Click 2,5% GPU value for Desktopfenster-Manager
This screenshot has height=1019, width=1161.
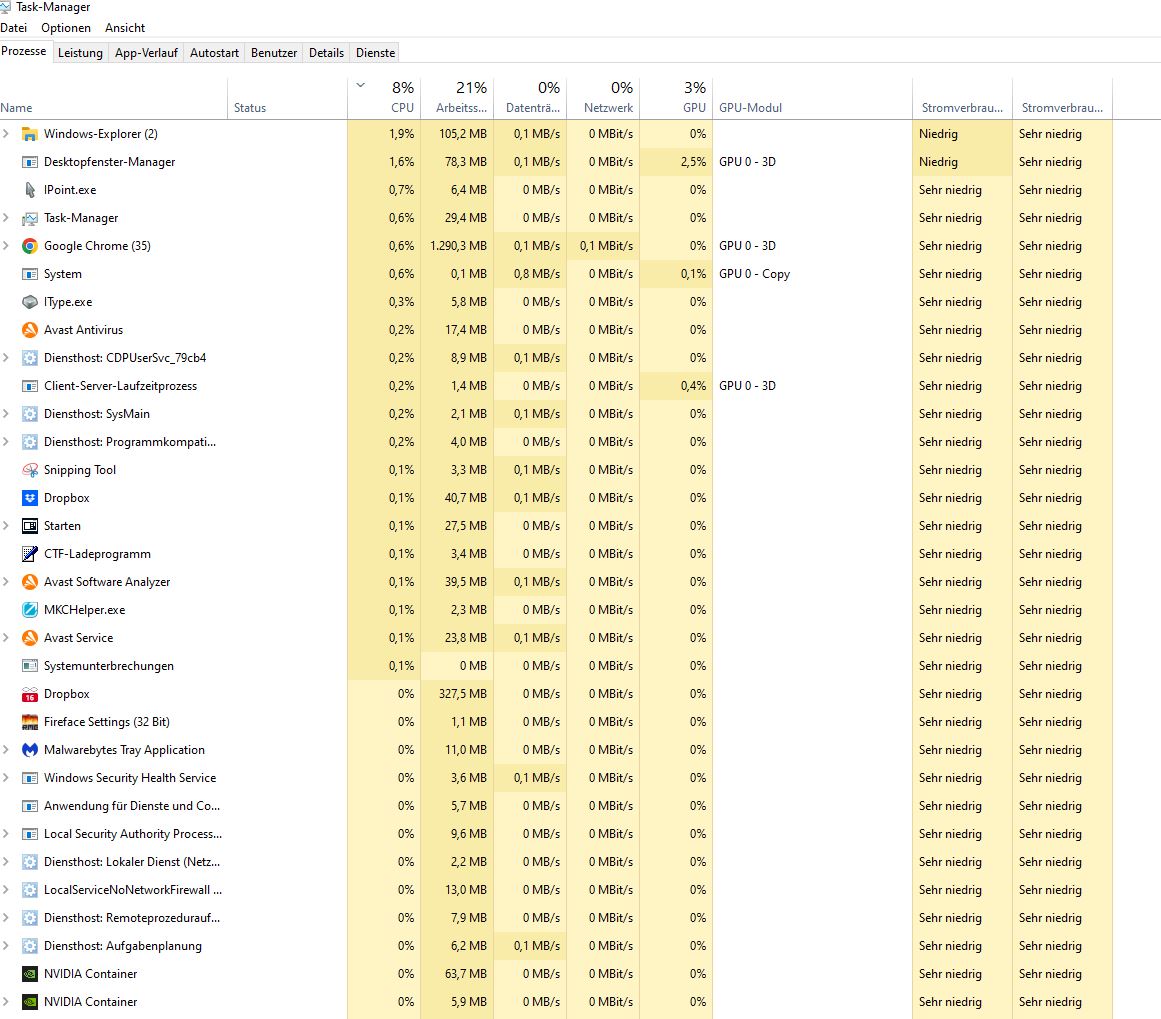[693, 162]
